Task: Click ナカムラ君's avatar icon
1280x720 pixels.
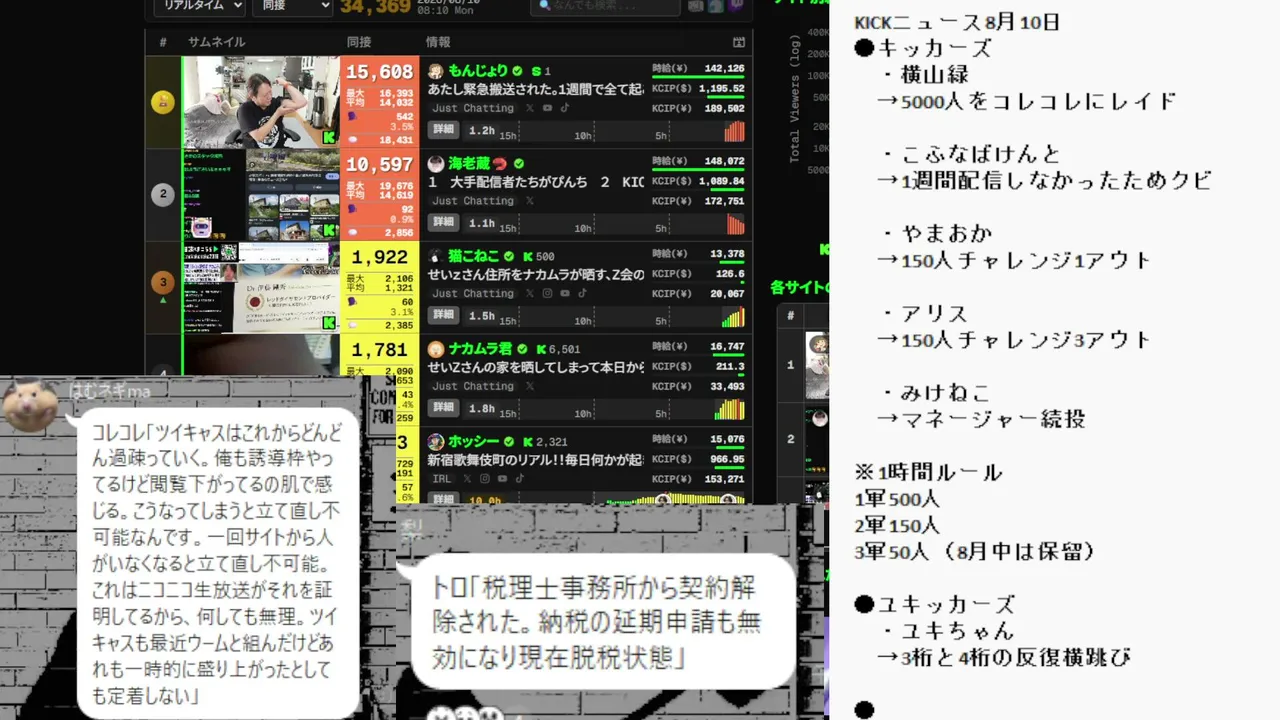Action: tap(436, 349)
